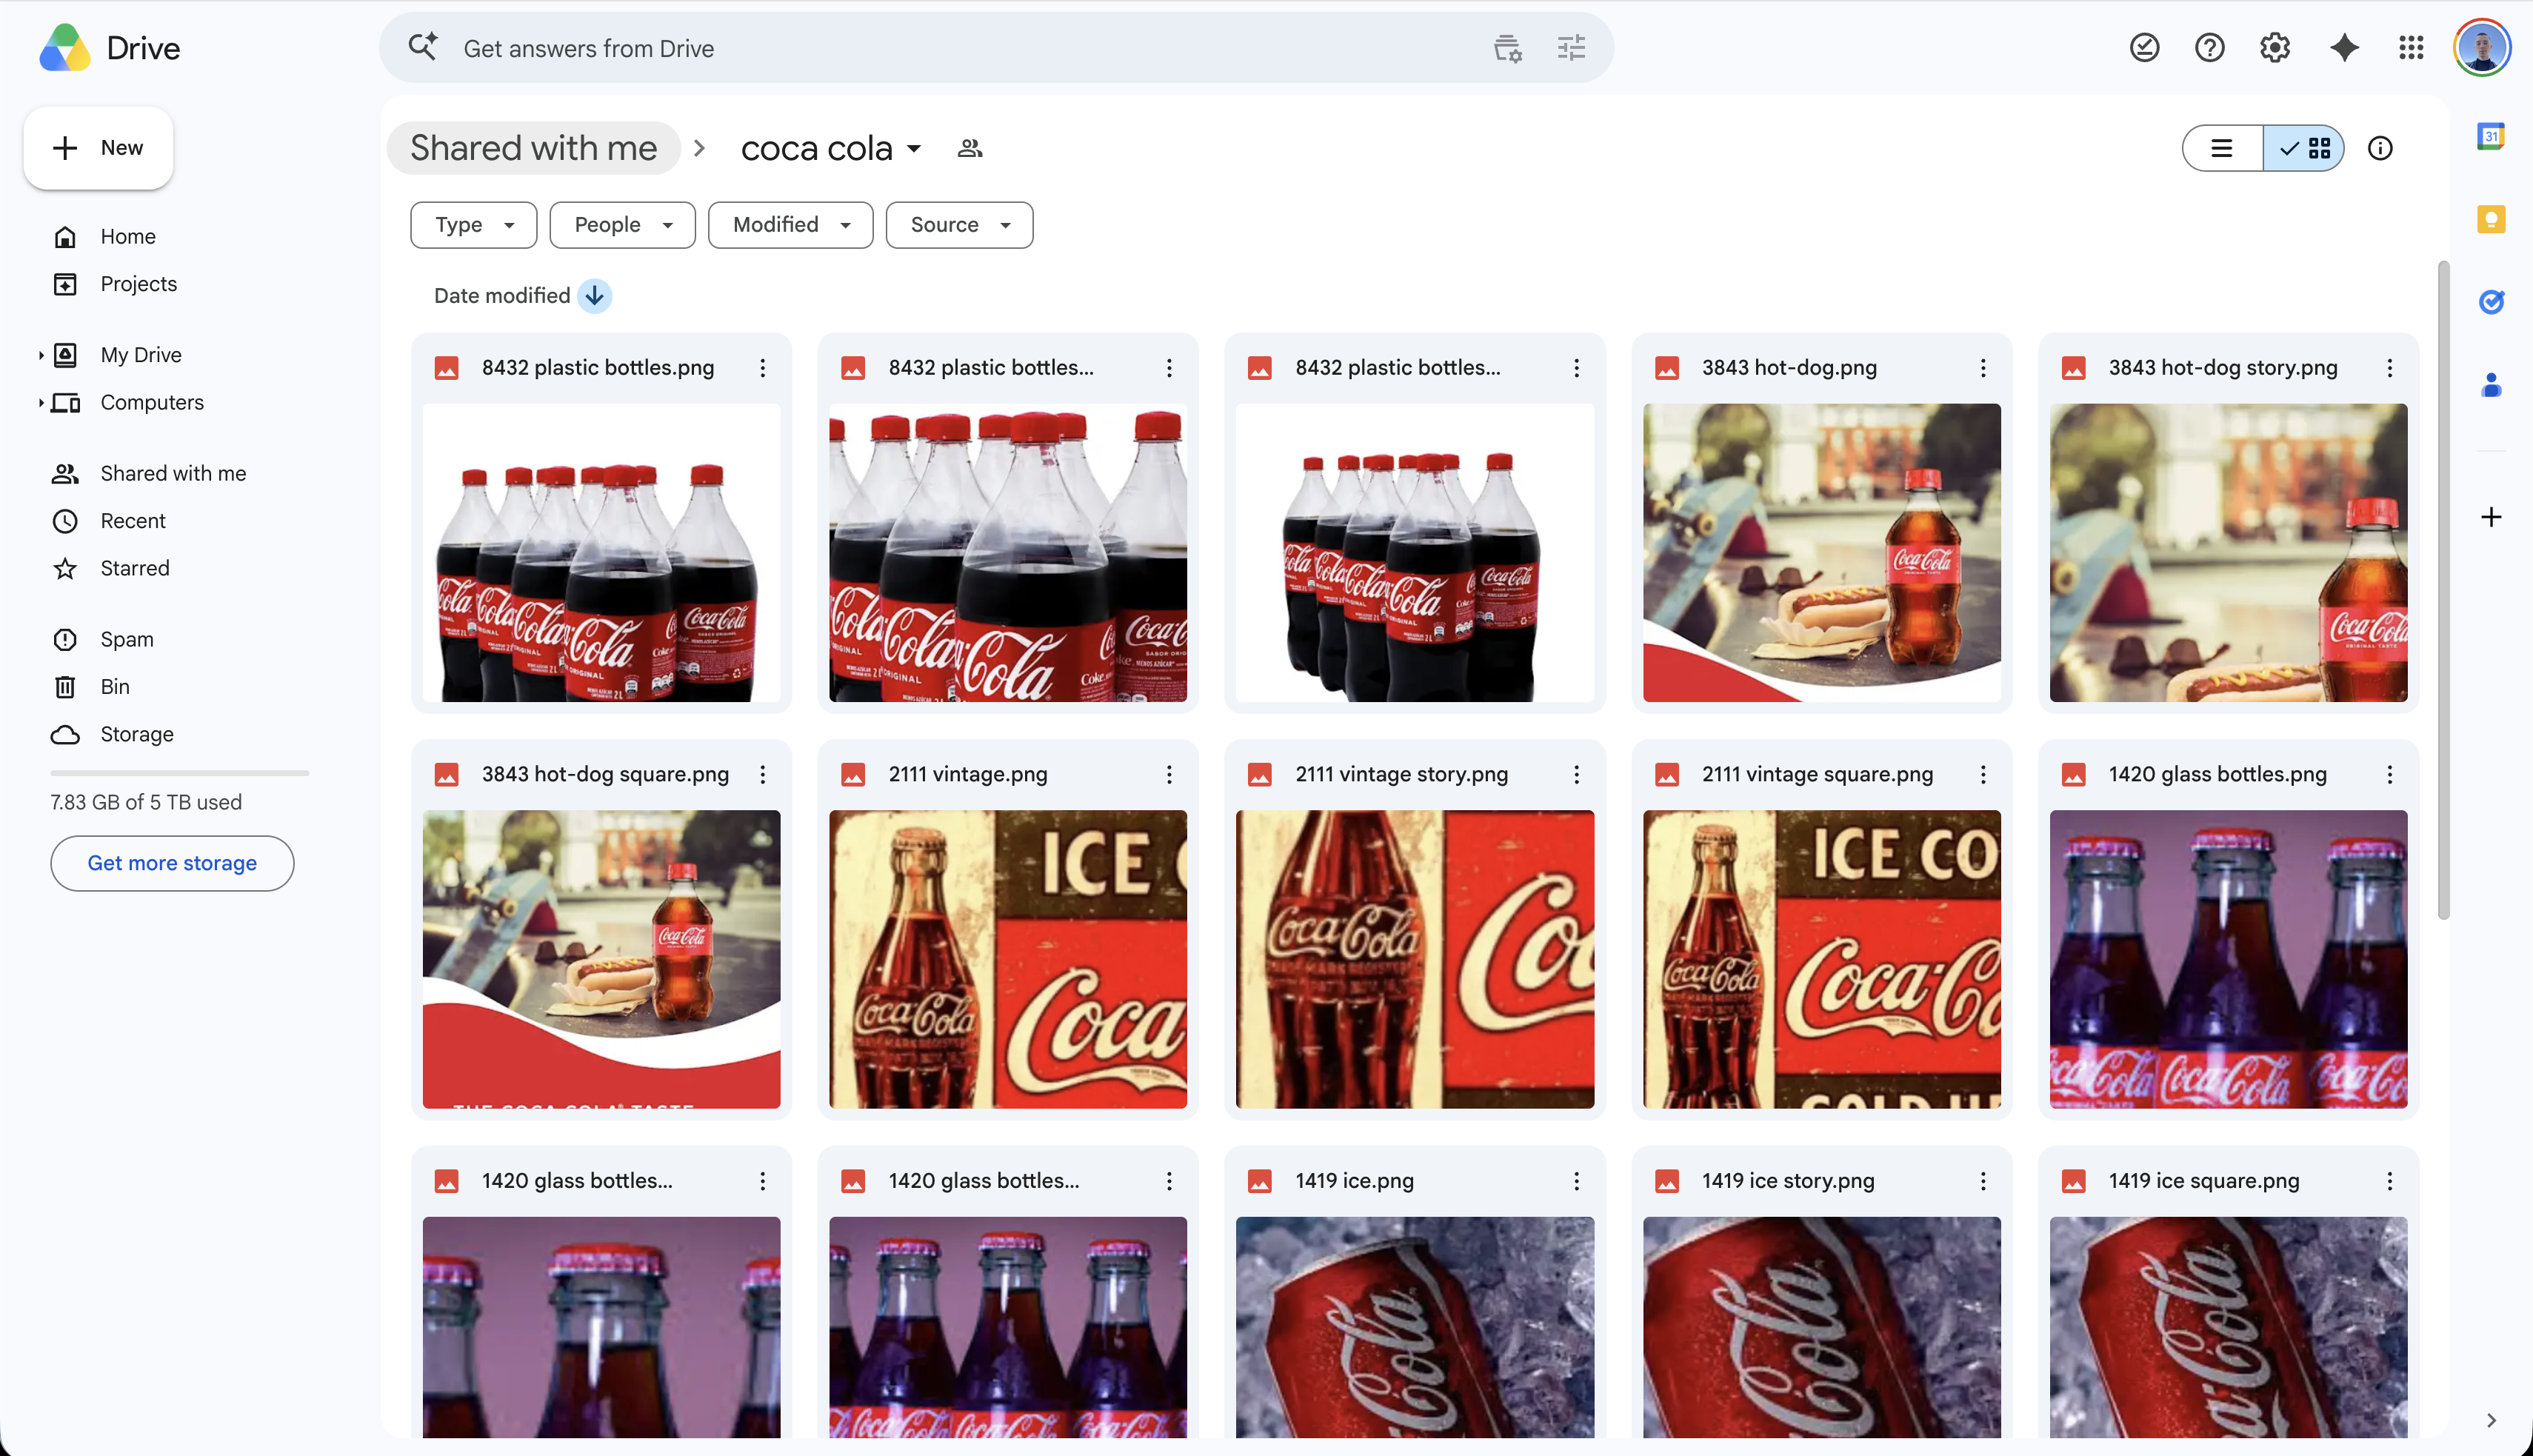The image size is (2533, 1456).
Task: Select 8432 plastic bottles.png thumbnail
Action: (601, 552)
